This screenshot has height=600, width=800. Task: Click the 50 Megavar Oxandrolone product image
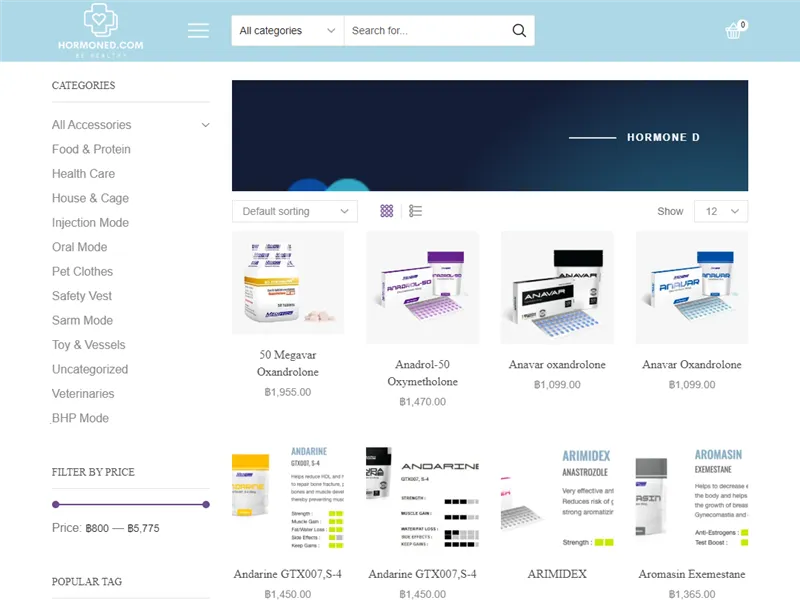[x=288, y=283]
